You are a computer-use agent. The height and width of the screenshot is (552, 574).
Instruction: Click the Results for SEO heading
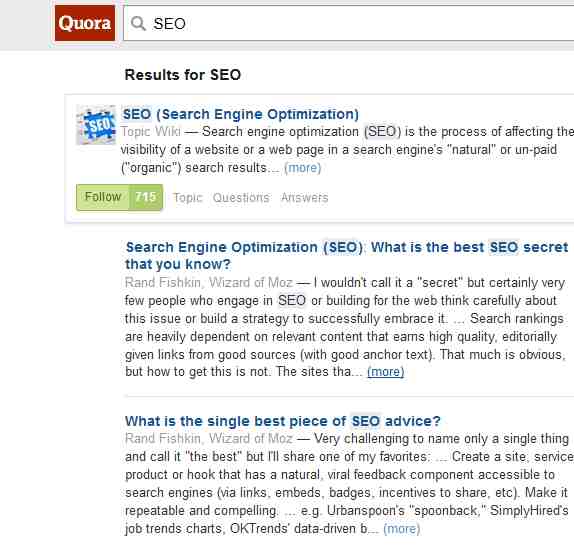tap(183, 75)
